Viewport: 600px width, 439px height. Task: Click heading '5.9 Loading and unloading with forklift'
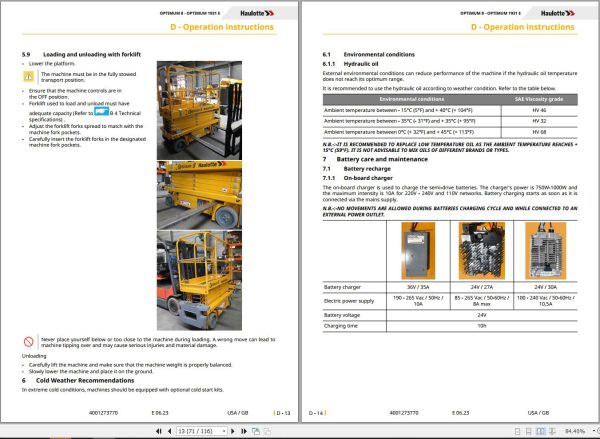click(x=82, y=54)
